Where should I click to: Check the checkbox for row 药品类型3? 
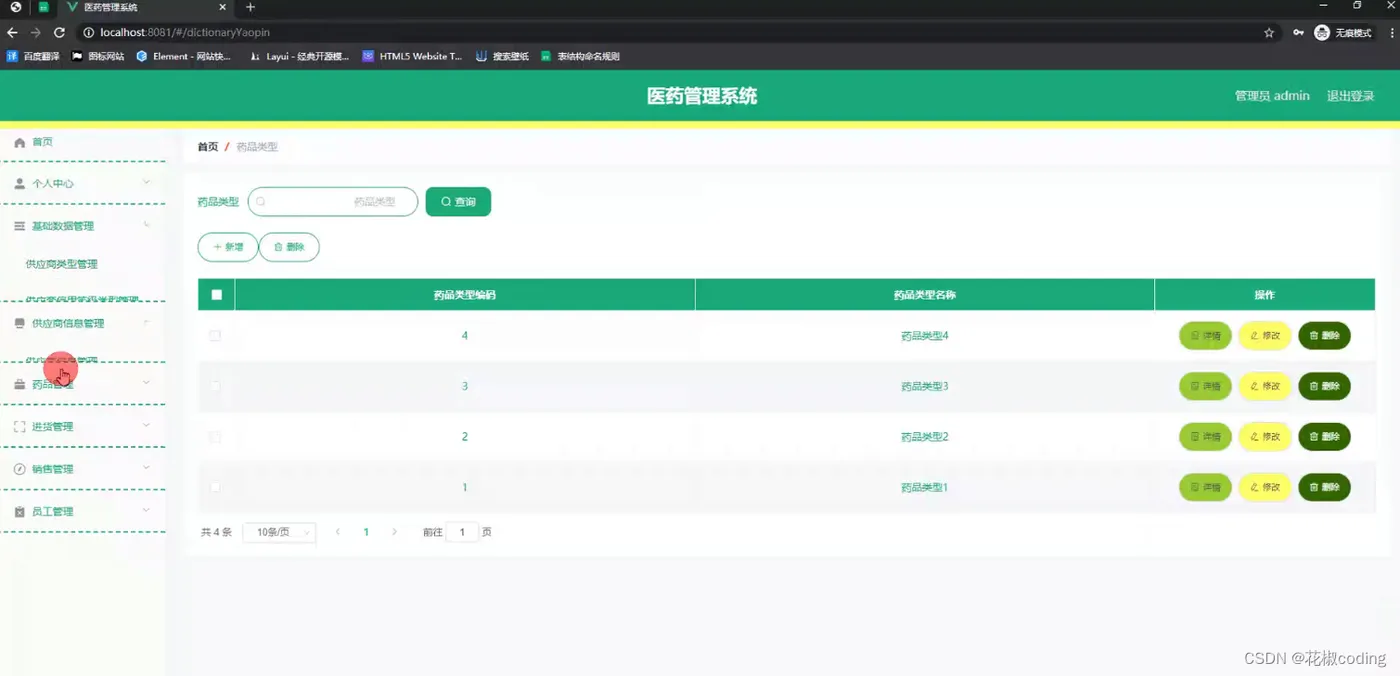215,386
